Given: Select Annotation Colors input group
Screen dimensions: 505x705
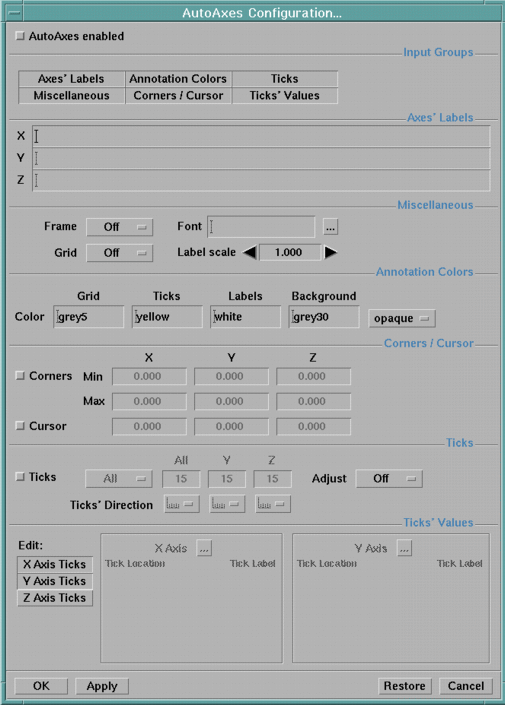Looking at the screenshot, I should click(x=178, y=79).
